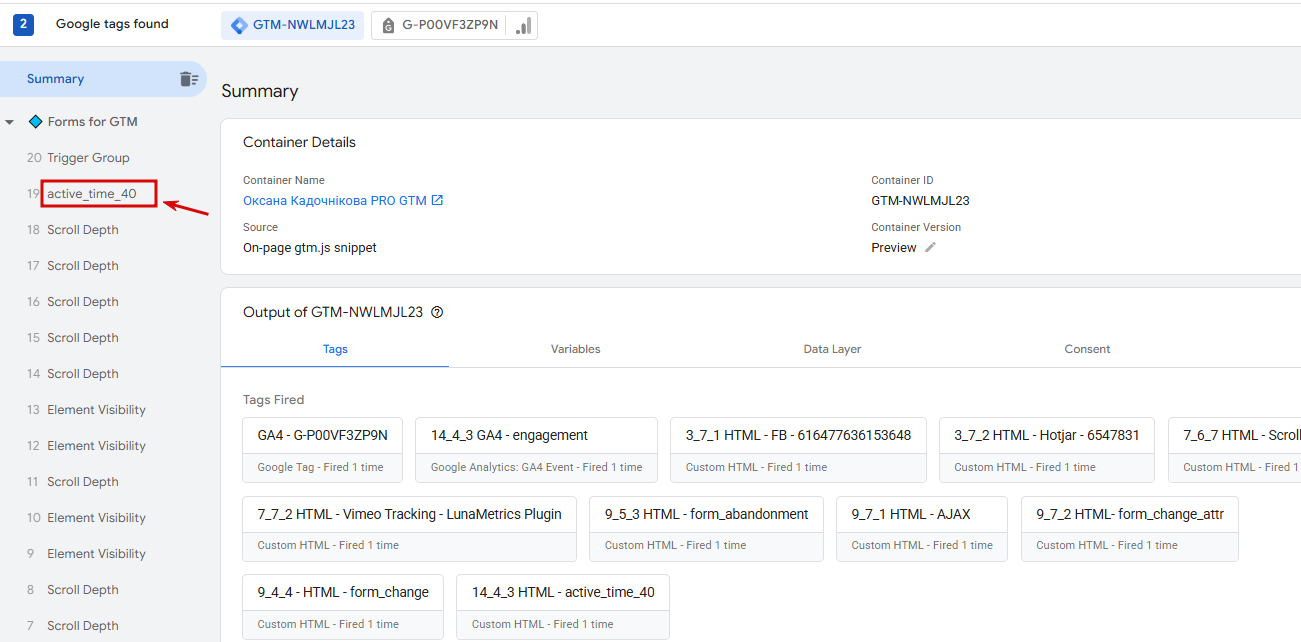Select event 13 Element Visibility

[x=96, y=410]
